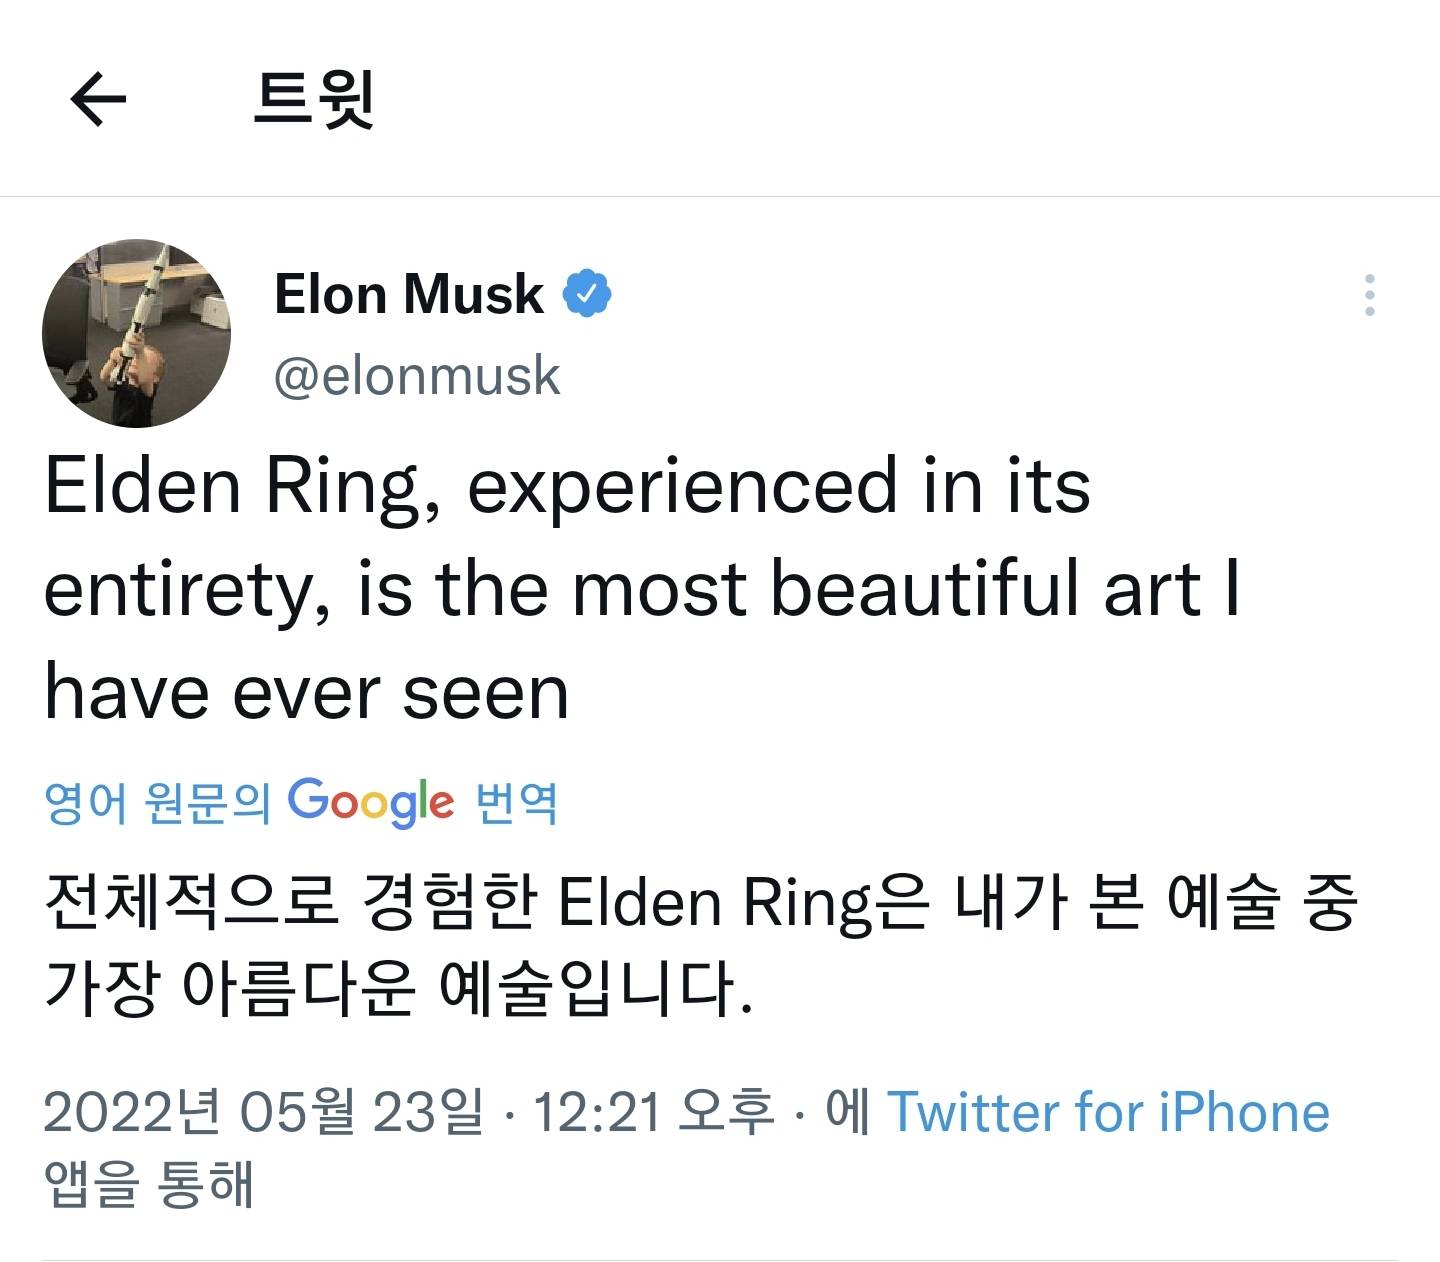Click the 영어 원문의 translation label
Viewport: 1440px width, 1262px height.
coord(157,802)
